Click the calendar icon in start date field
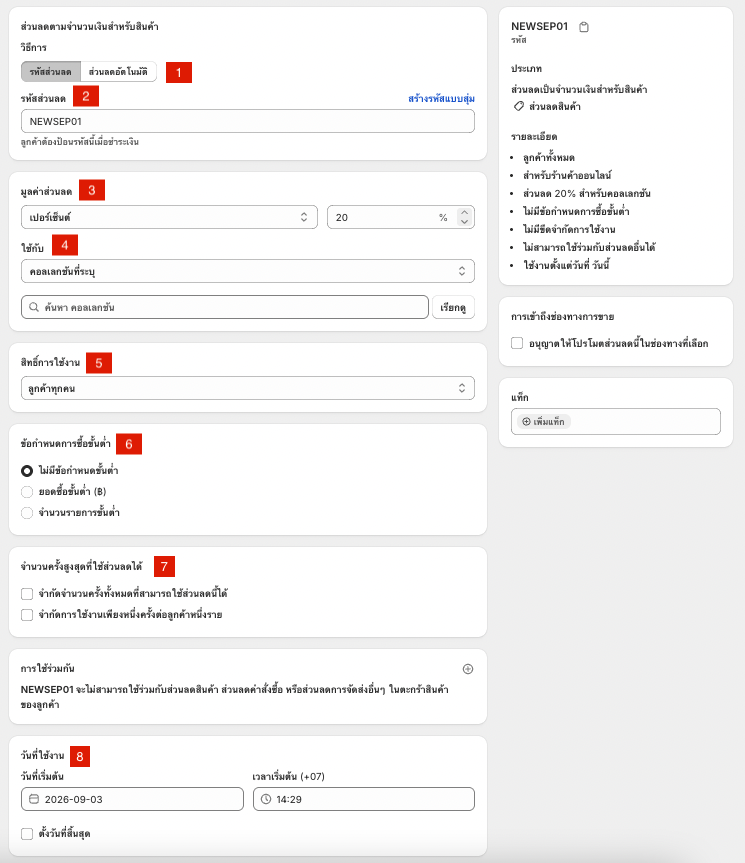The height and width of the screenshot is (863, 745). pos(34,799)
